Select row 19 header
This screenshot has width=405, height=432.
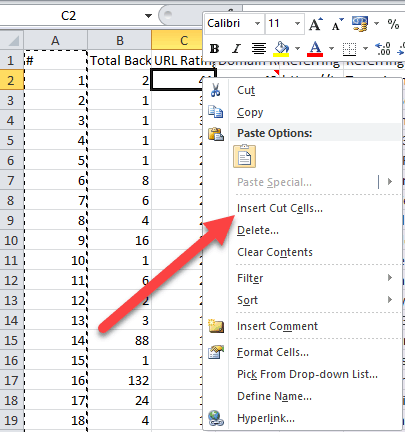point(11,420)
